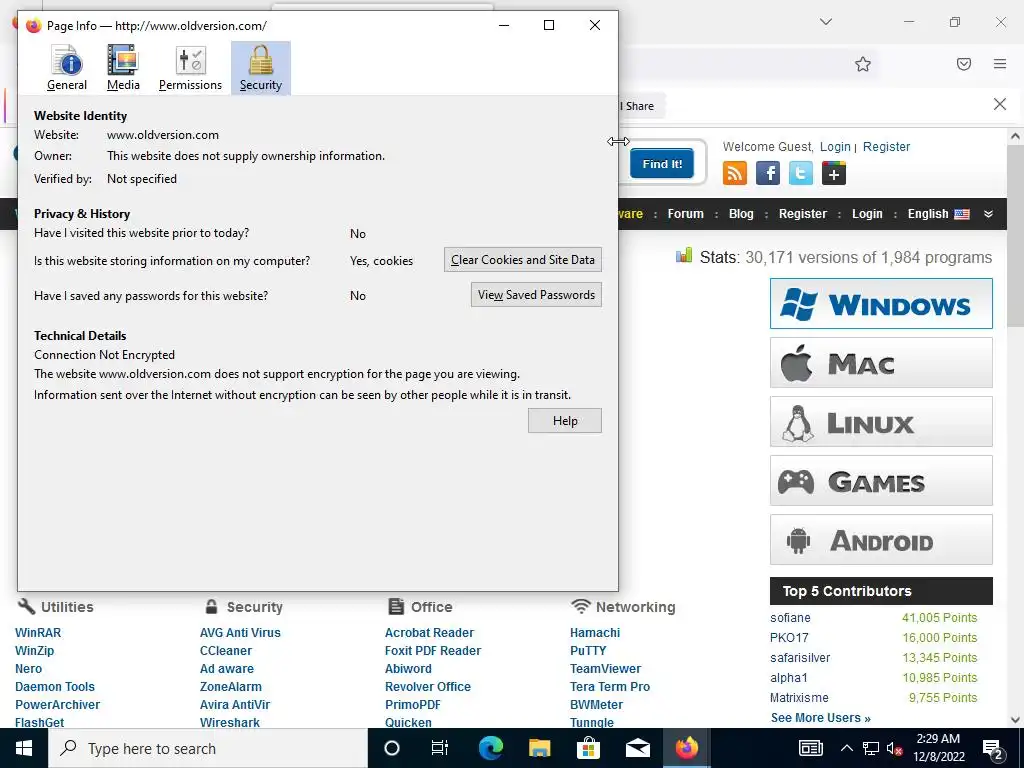Click the Register link beside Welcome Guest
The width and height of the screenshot is (1024, 768).
[x=886, y=147]
